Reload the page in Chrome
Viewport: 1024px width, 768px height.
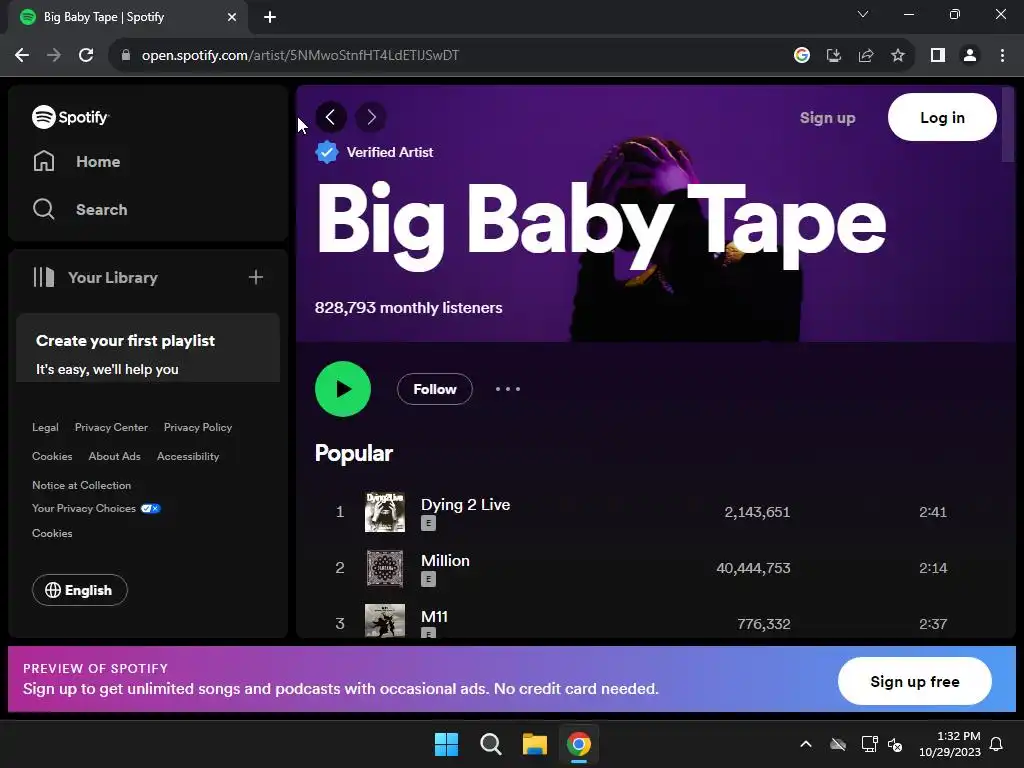[86, 56]
